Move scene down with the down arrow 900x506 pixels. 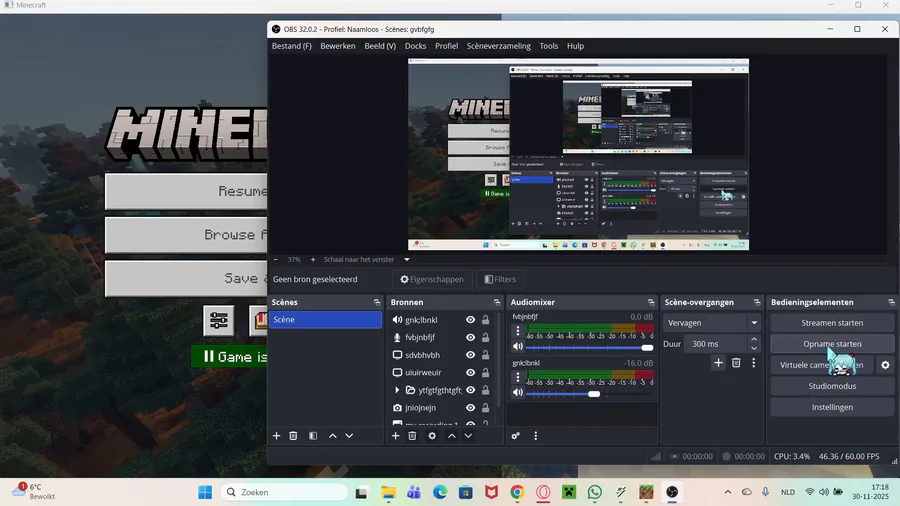(349, 436)
